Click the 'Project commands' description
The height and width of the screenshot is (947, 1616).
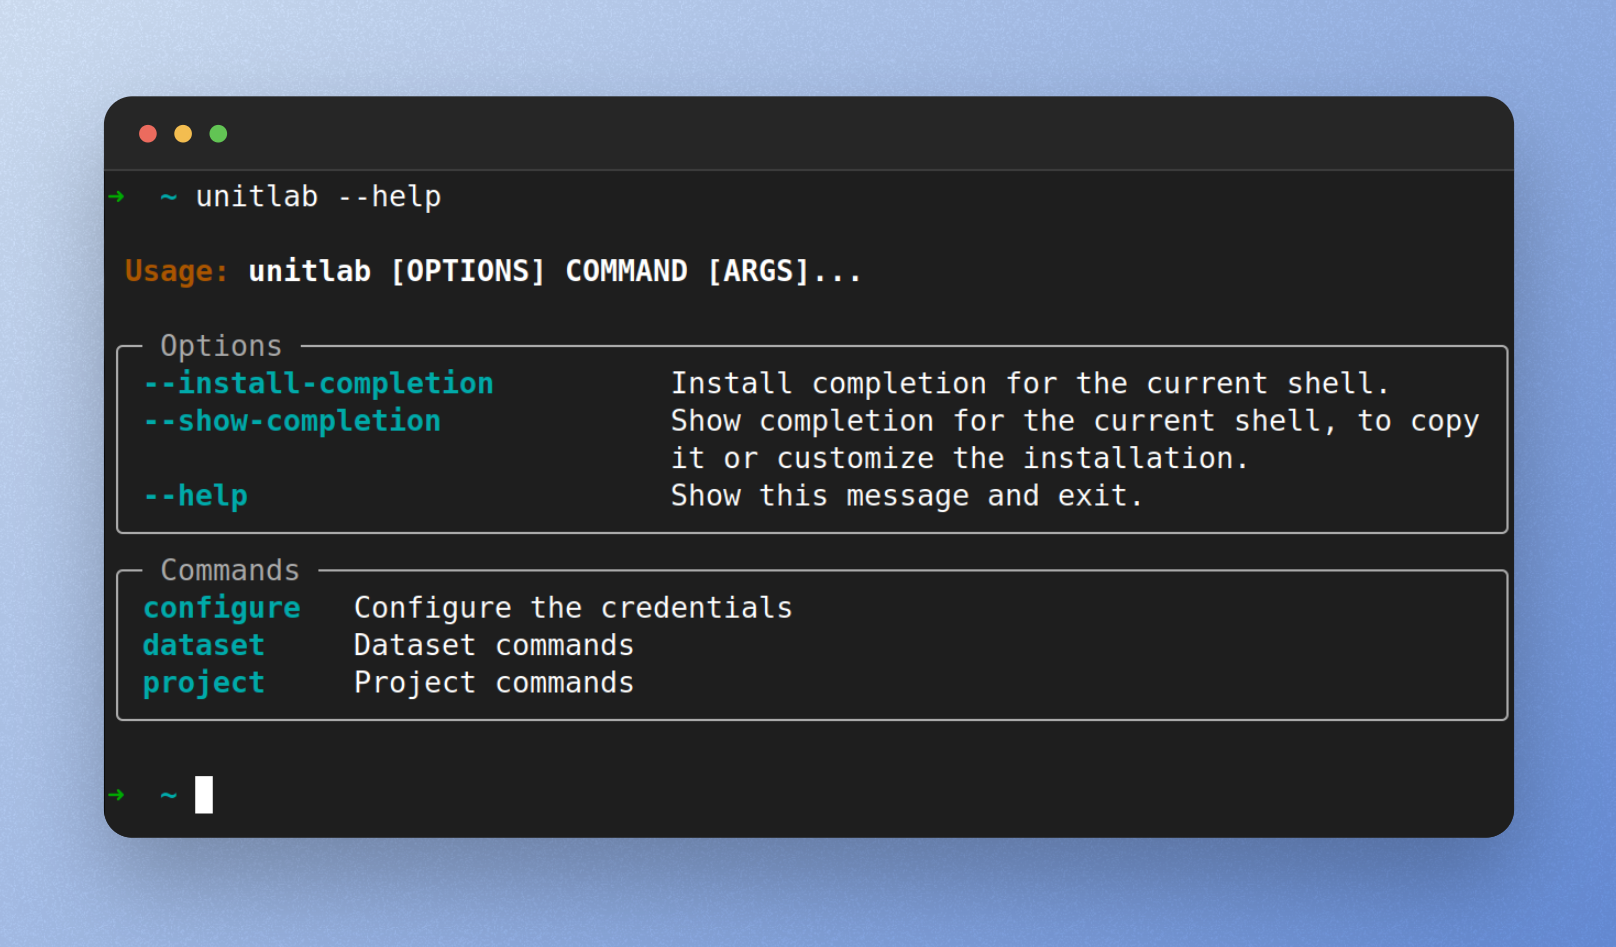pos(494,683)
